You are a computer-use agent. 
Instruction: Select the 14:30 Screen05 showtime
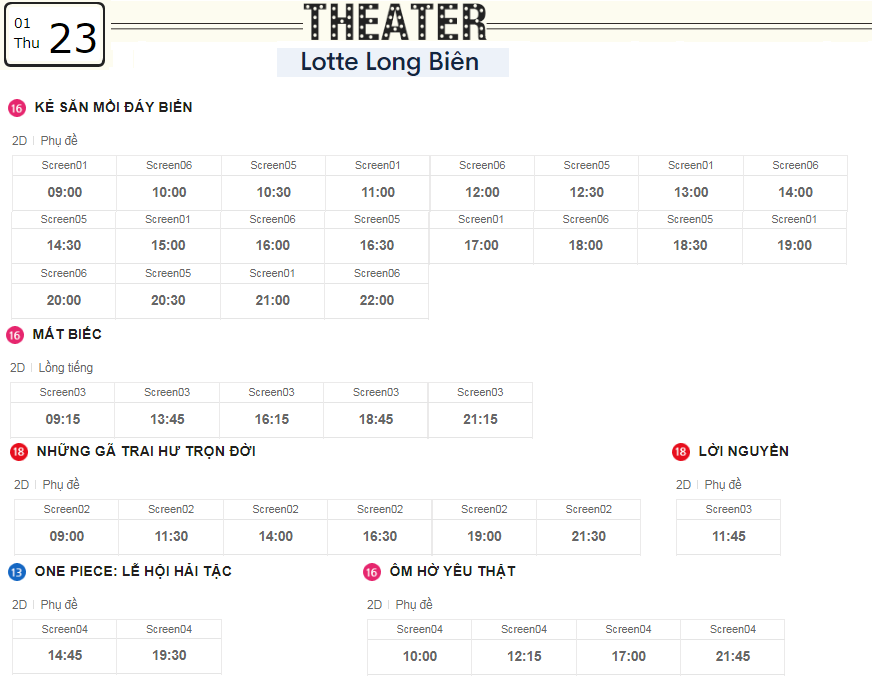point(63,237)
